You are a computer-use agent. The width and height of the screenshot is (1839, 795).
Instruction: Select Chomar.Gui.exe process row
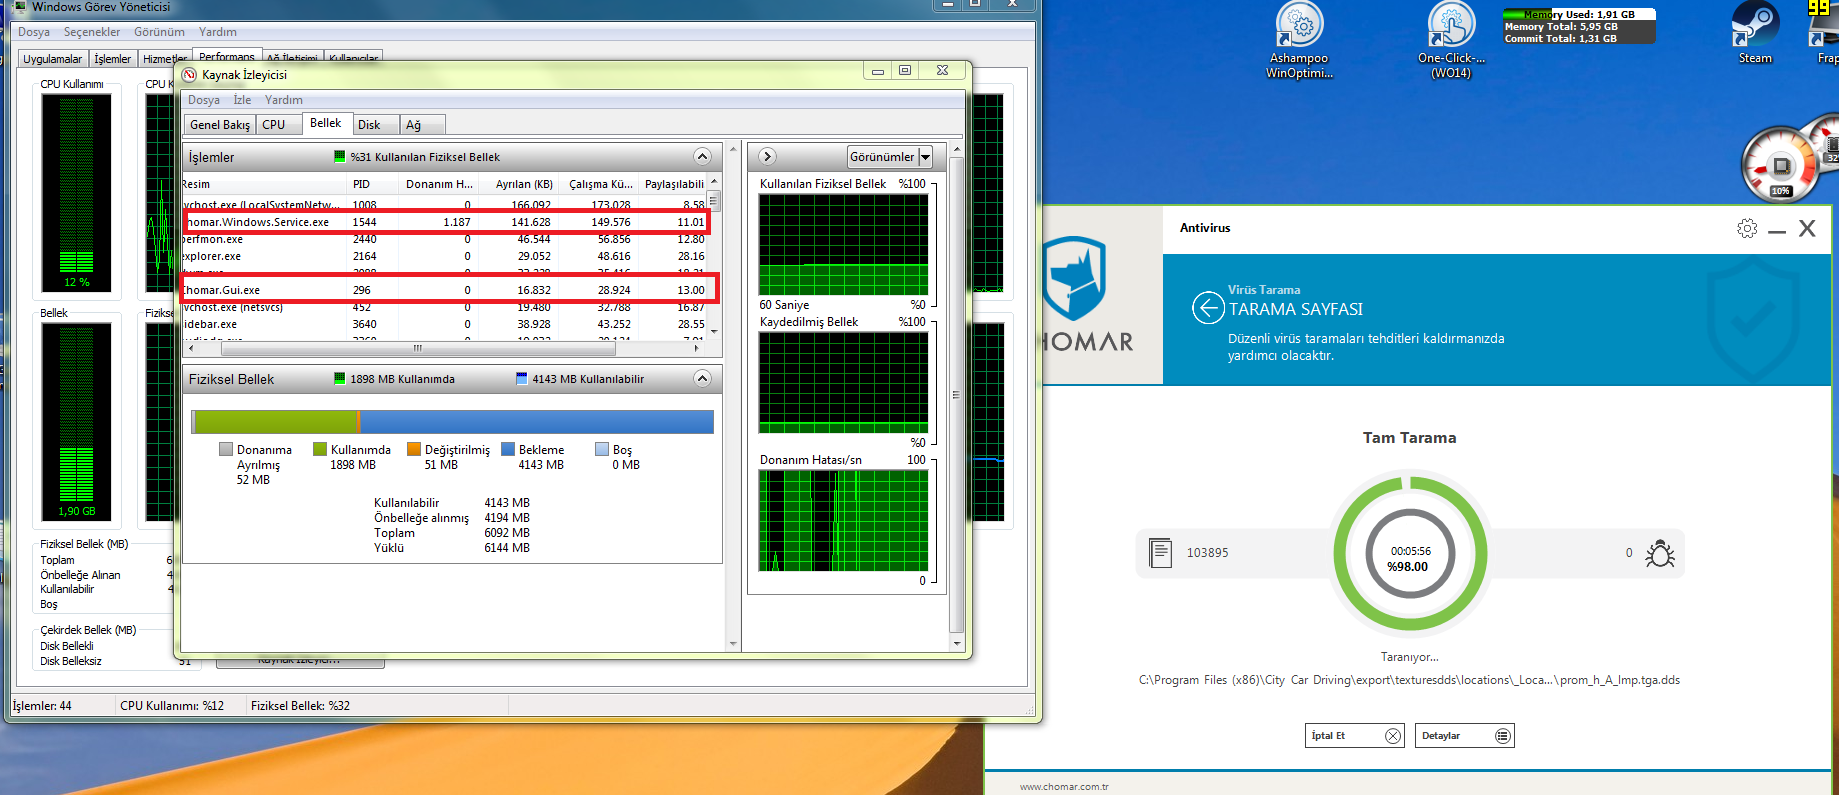coord(446,290)
